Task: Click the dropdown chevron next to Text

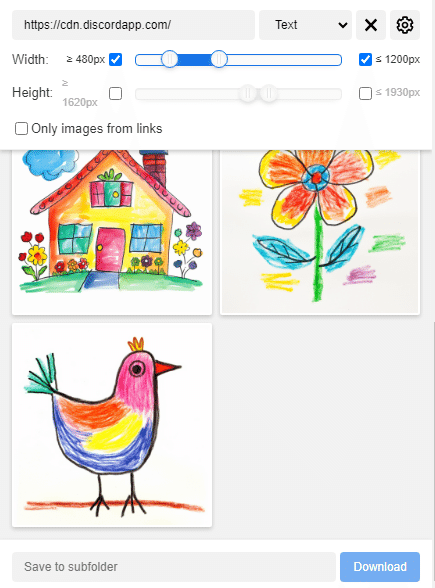Action: coord(342,25)
